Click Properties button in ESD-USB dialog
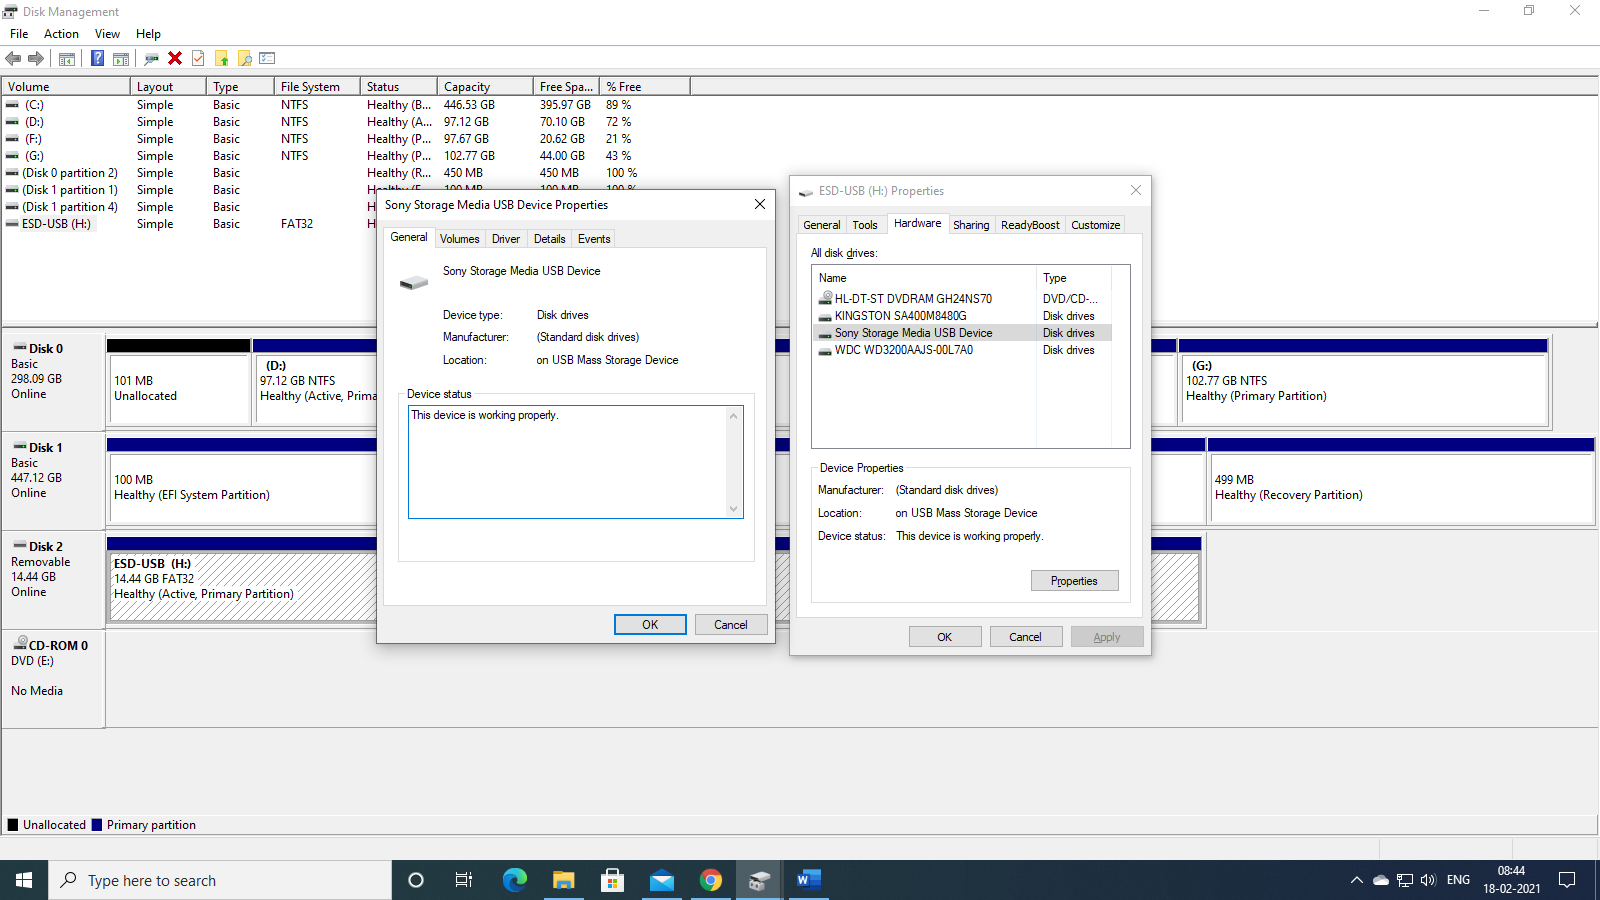 (x=1074, y=581)
